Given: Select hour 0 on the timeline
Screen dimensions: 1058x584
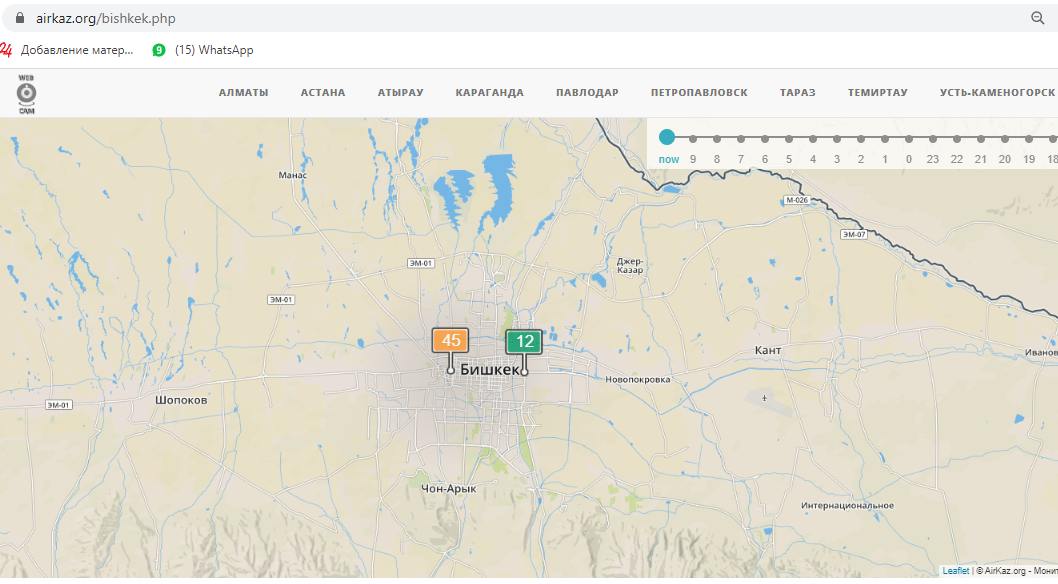Looking at the screenshot, I should tap(908, 139).
